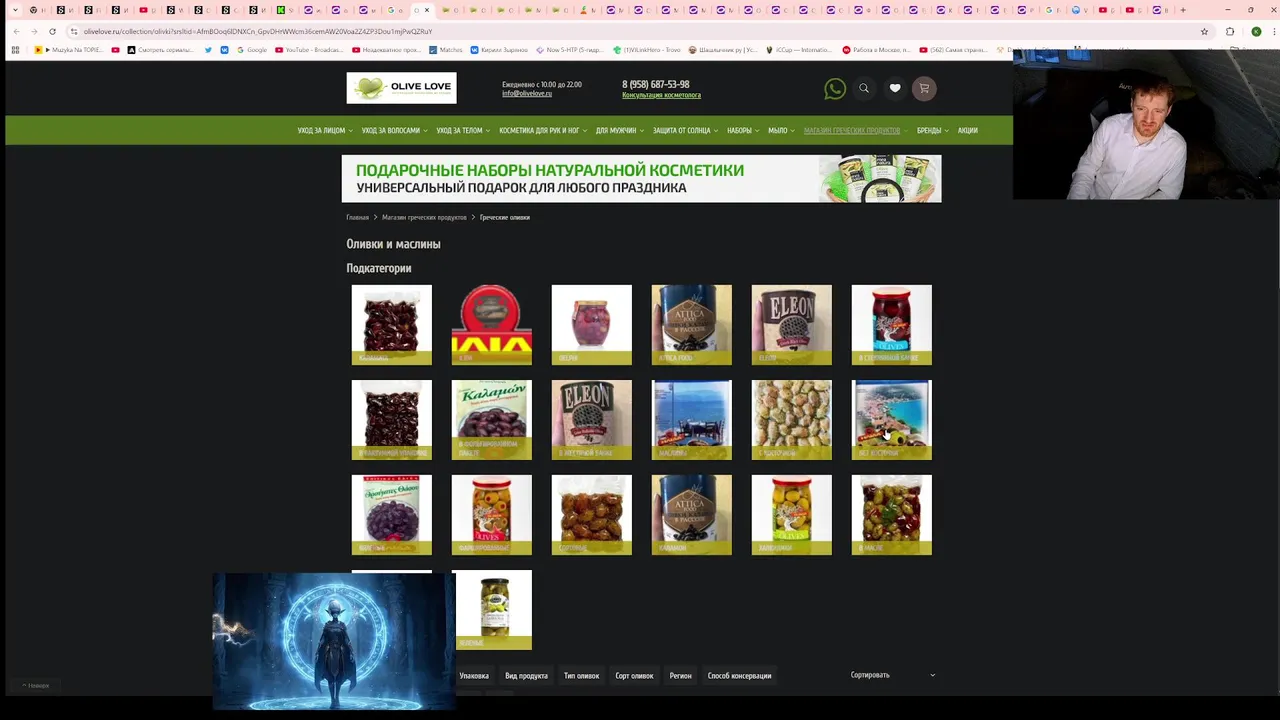This screenshot has height=720, width=1280.
Task: Open WhatsApp chat icon in header
Action: tap(834, 89)
